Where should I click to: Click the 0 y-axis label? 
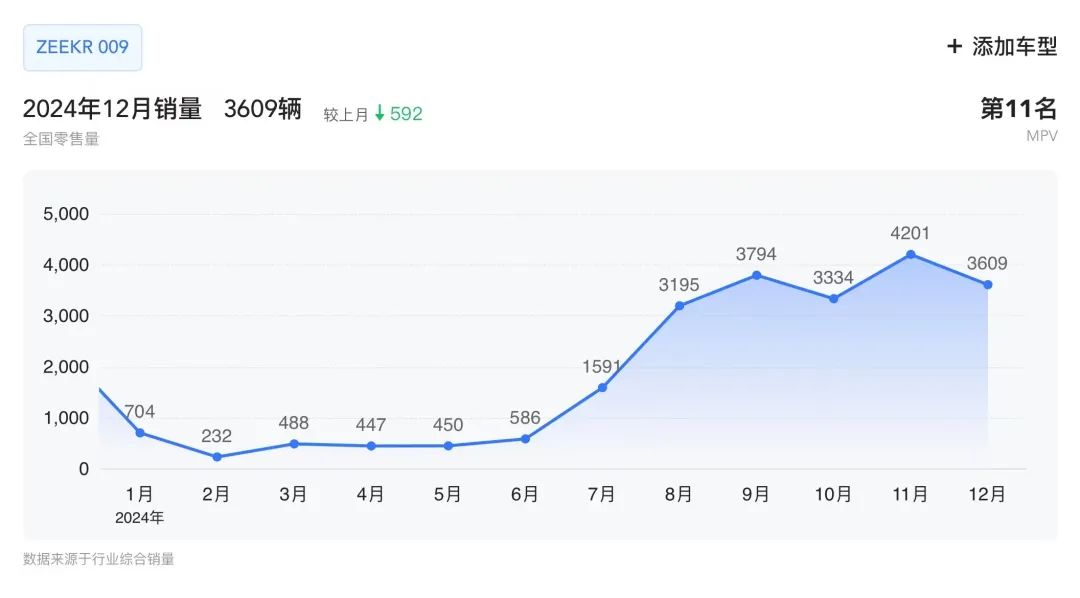click(84, 469)
